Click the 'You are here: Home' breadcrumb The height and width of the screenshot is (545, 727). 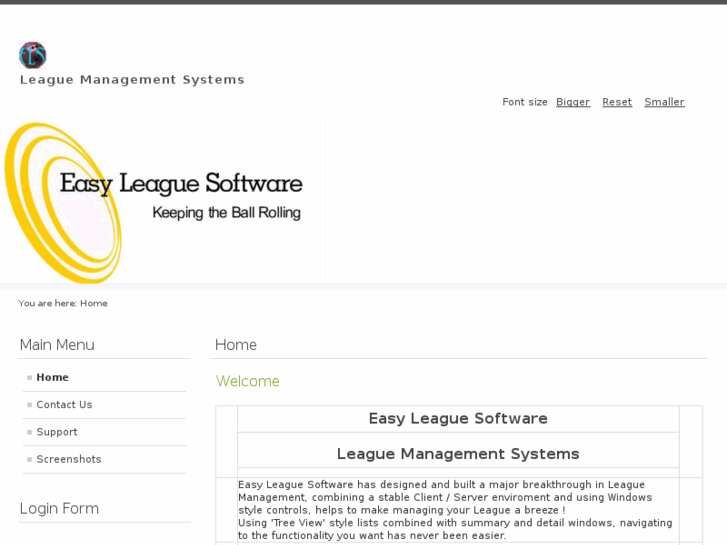(x=63, y=303)
